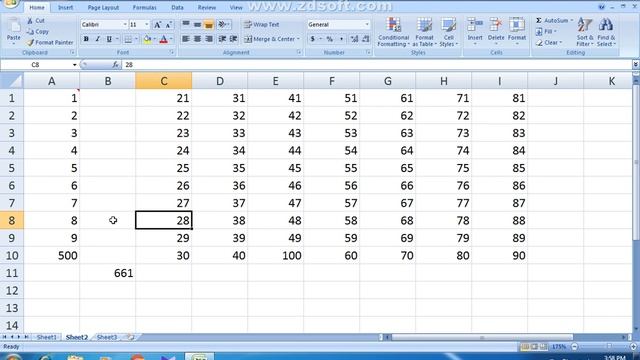
Task: Switch to Sheet1 worksheet tab
Action: pos(47,337)
